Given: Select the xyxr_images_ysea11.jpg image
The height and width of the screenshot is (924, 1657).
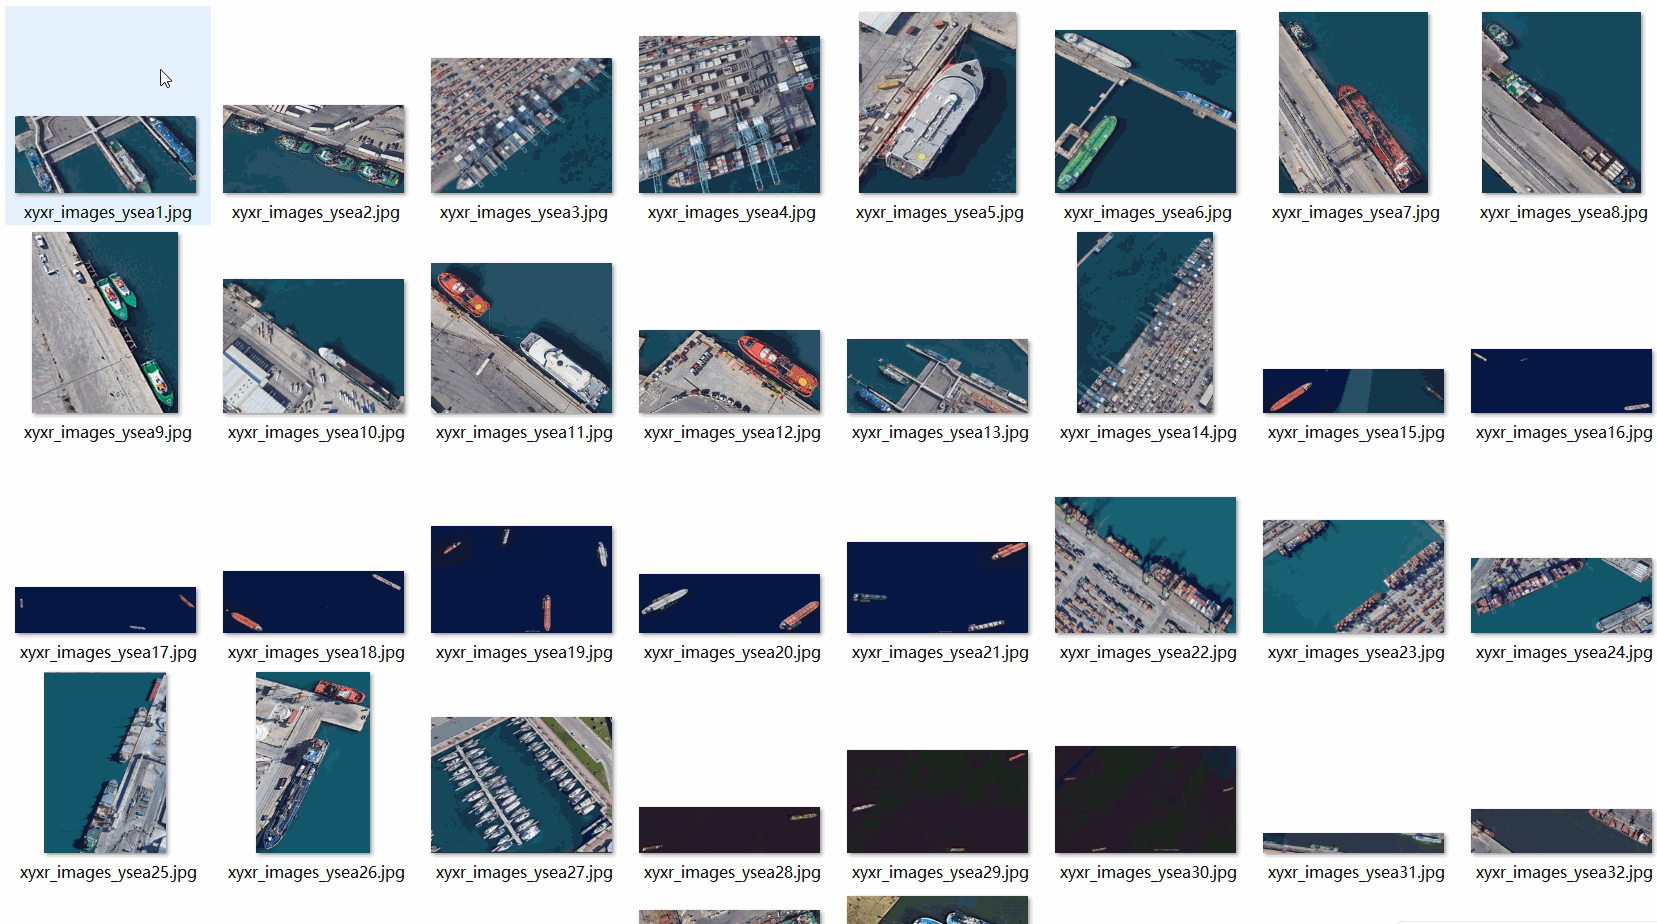Looking at the screenshot, I should 521,338.
